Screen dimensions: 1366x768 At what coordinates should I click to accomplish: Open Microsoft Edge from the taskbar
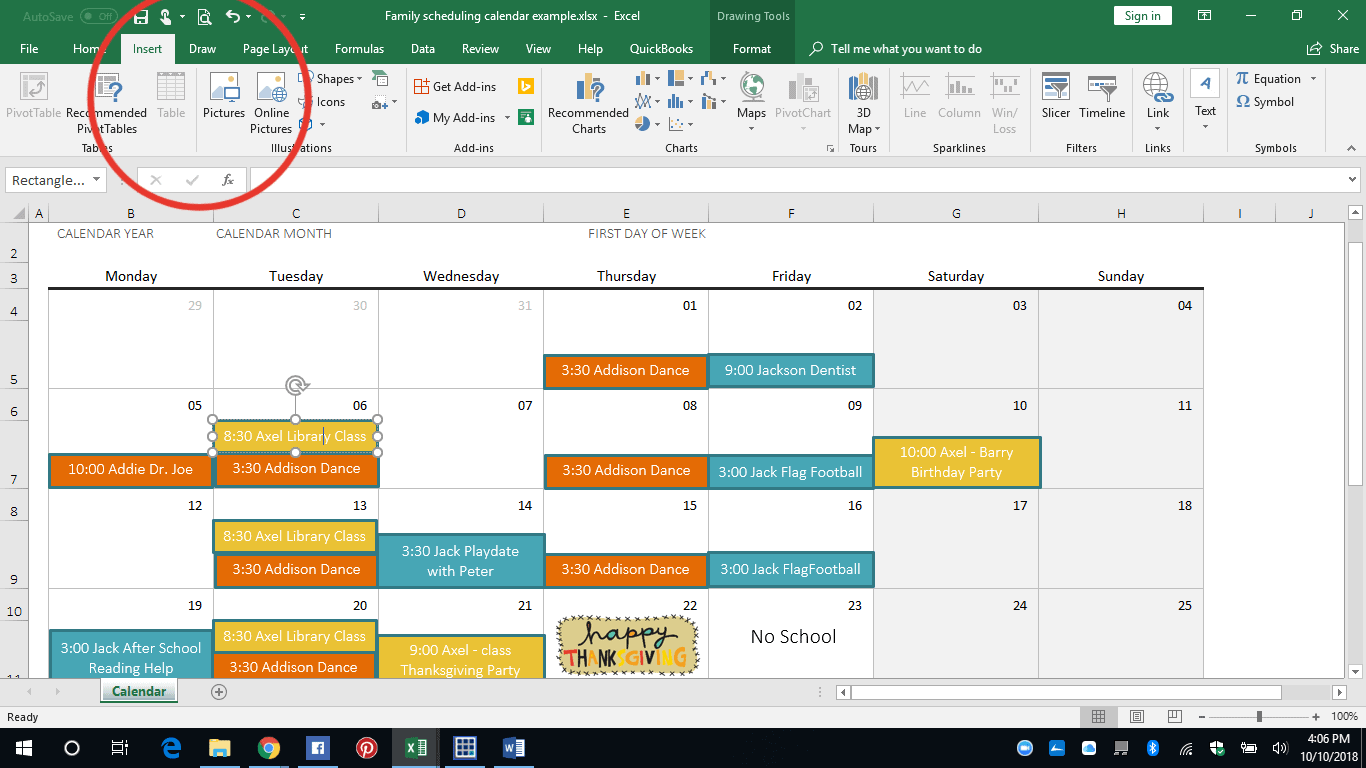point(170,747)
